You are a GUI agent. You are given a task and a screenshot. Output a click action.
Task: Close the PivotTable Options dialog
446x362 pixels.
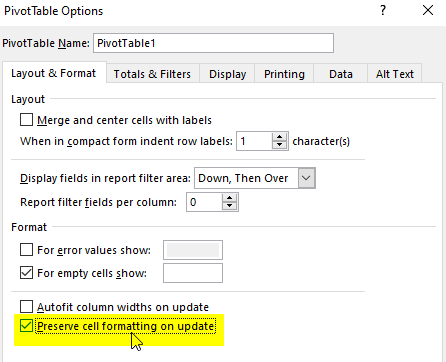tap(428, 10)
